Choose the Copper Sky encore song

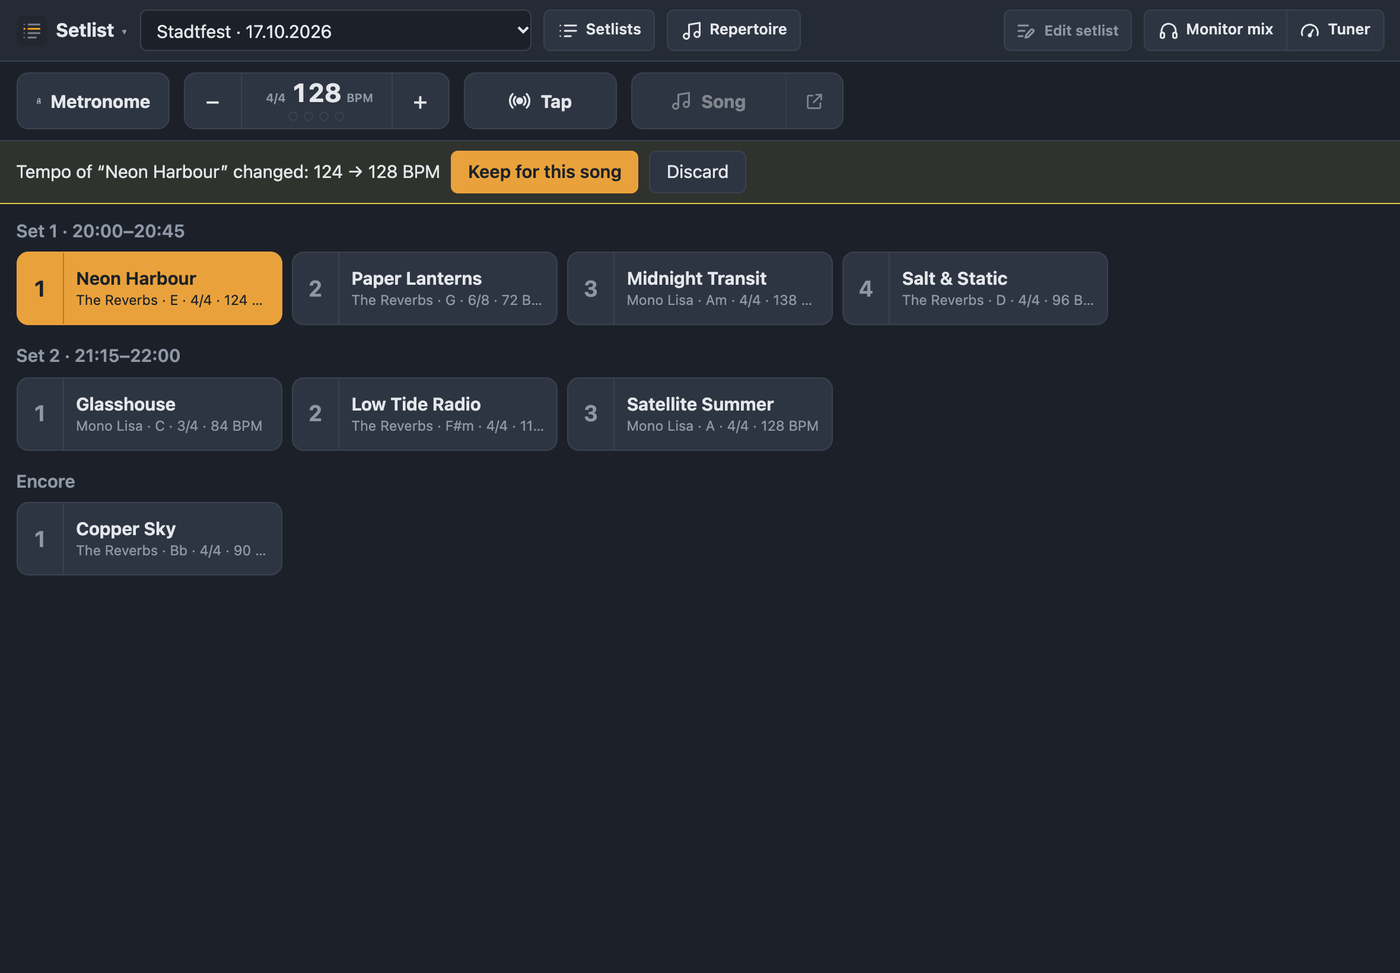pyautogui.click(x=149, y=539)
